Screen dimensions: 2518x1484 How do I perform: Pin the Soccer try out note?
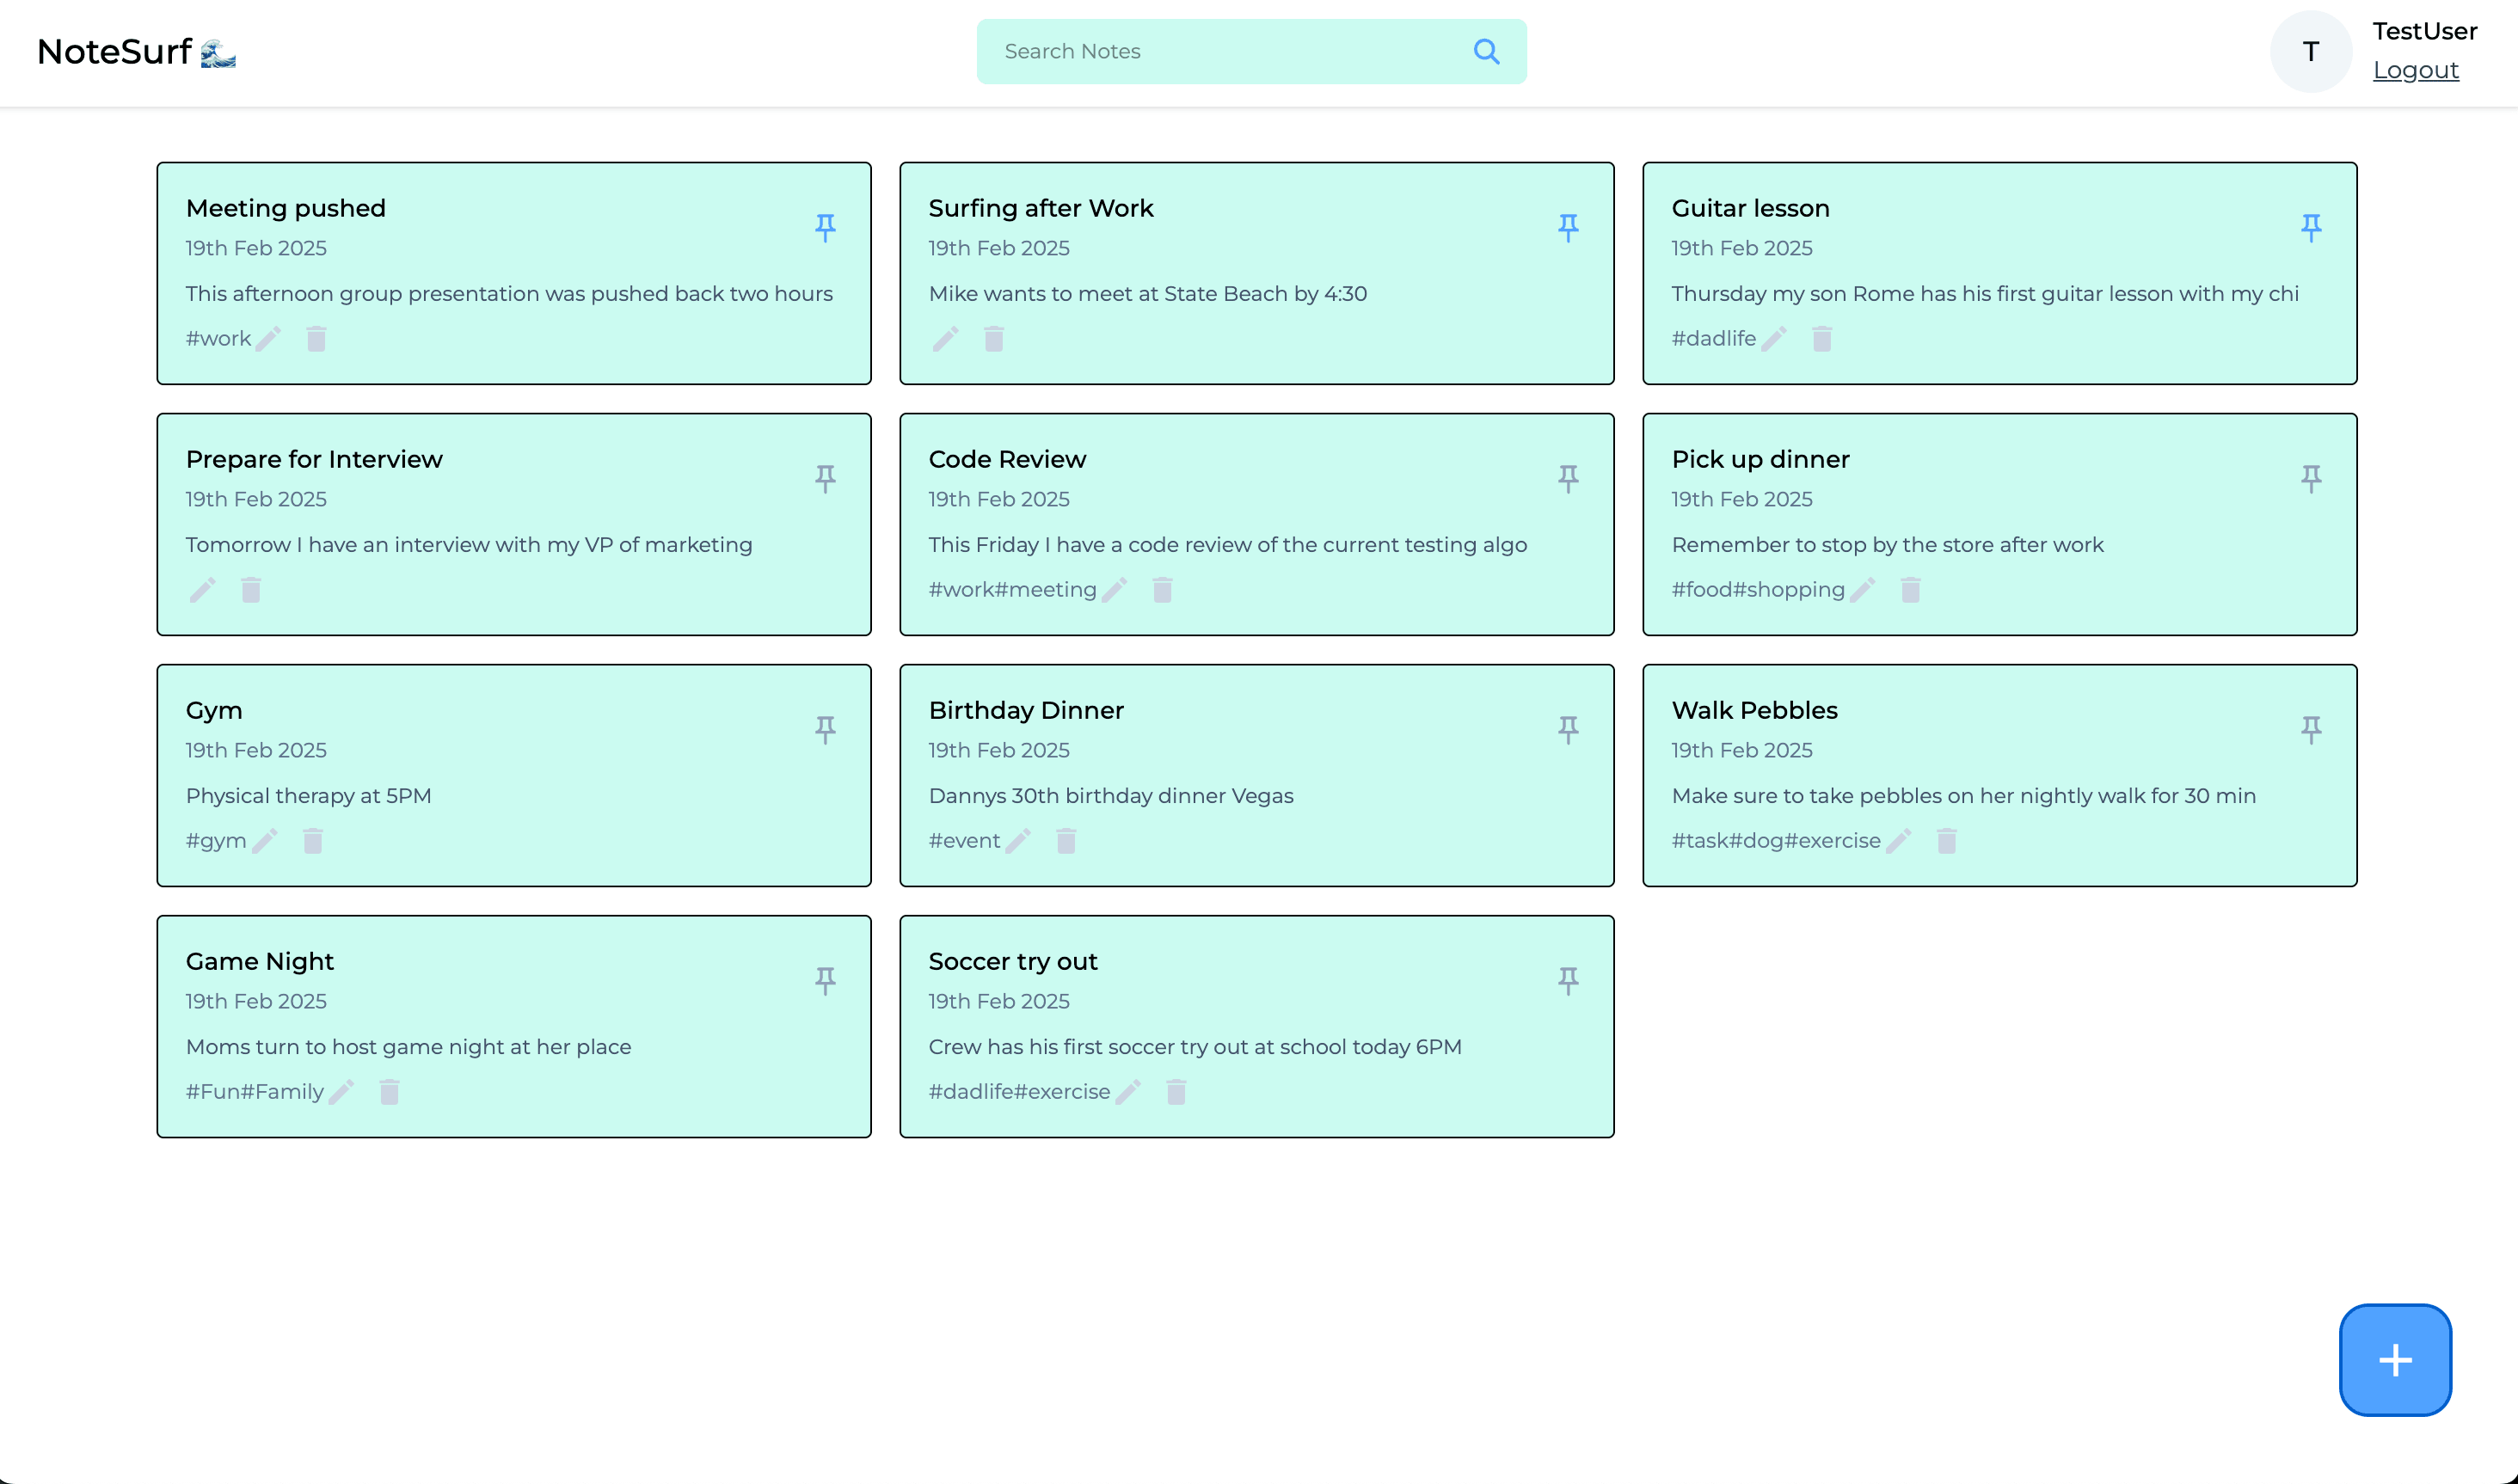pyautogui.click(x=1567, y=981)
